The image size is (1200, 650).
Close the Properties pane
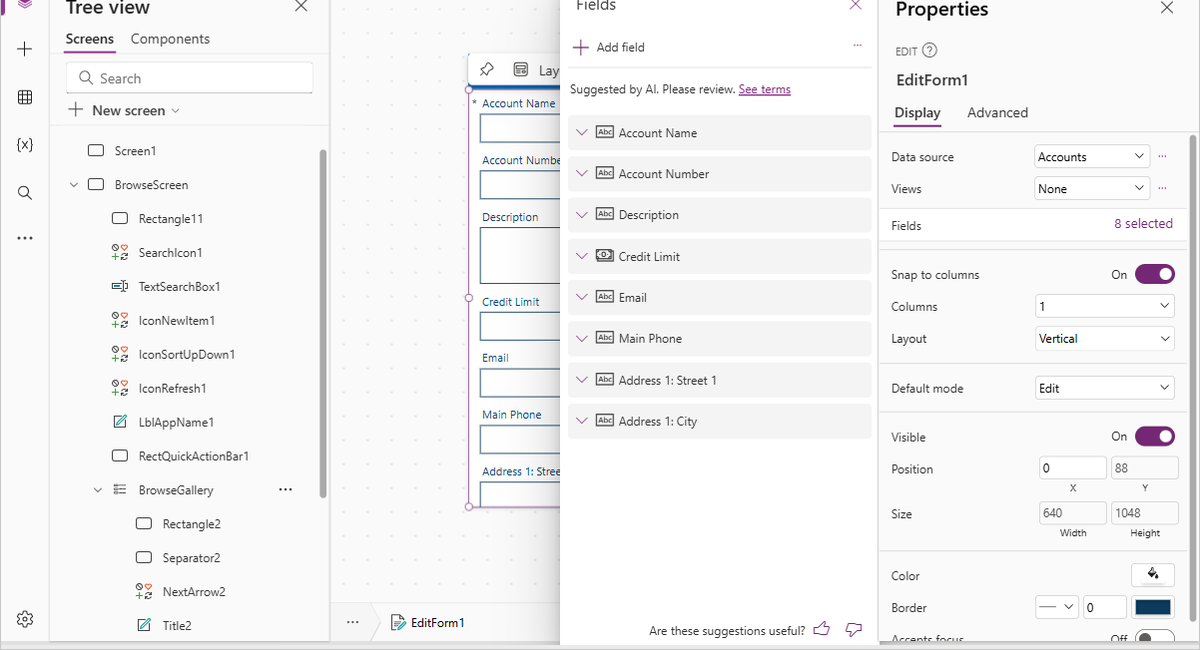[x=1167, y=8]
